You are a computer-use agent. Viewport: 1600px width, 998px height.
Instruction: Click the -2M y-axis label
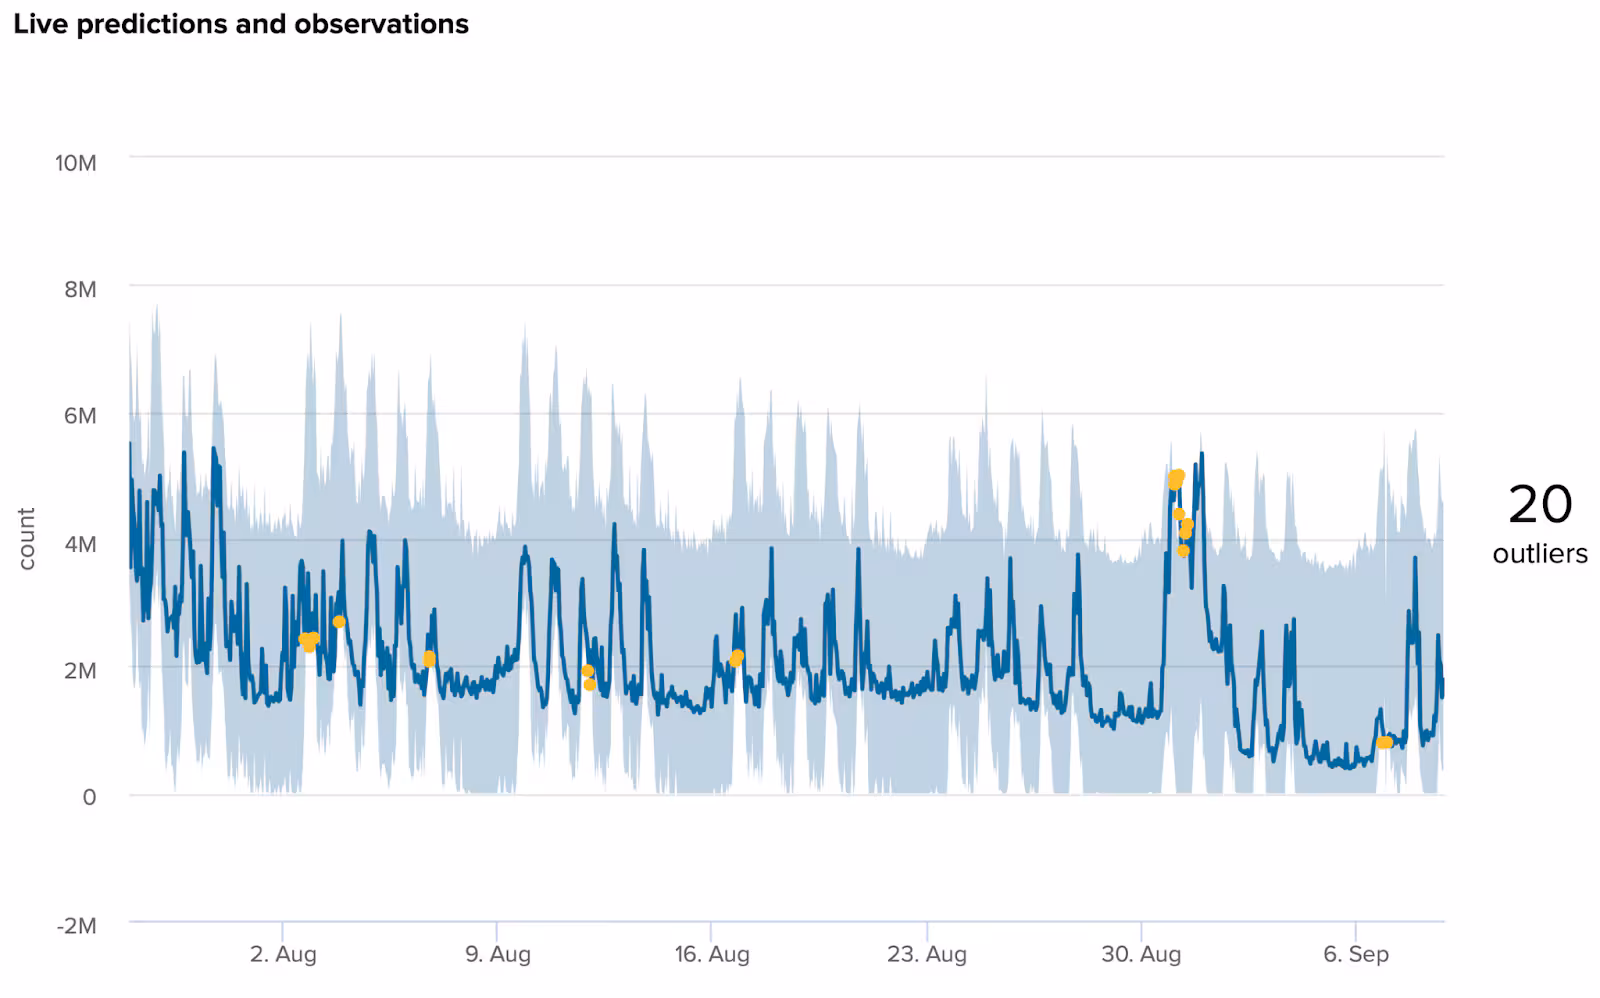click(76, 926)
